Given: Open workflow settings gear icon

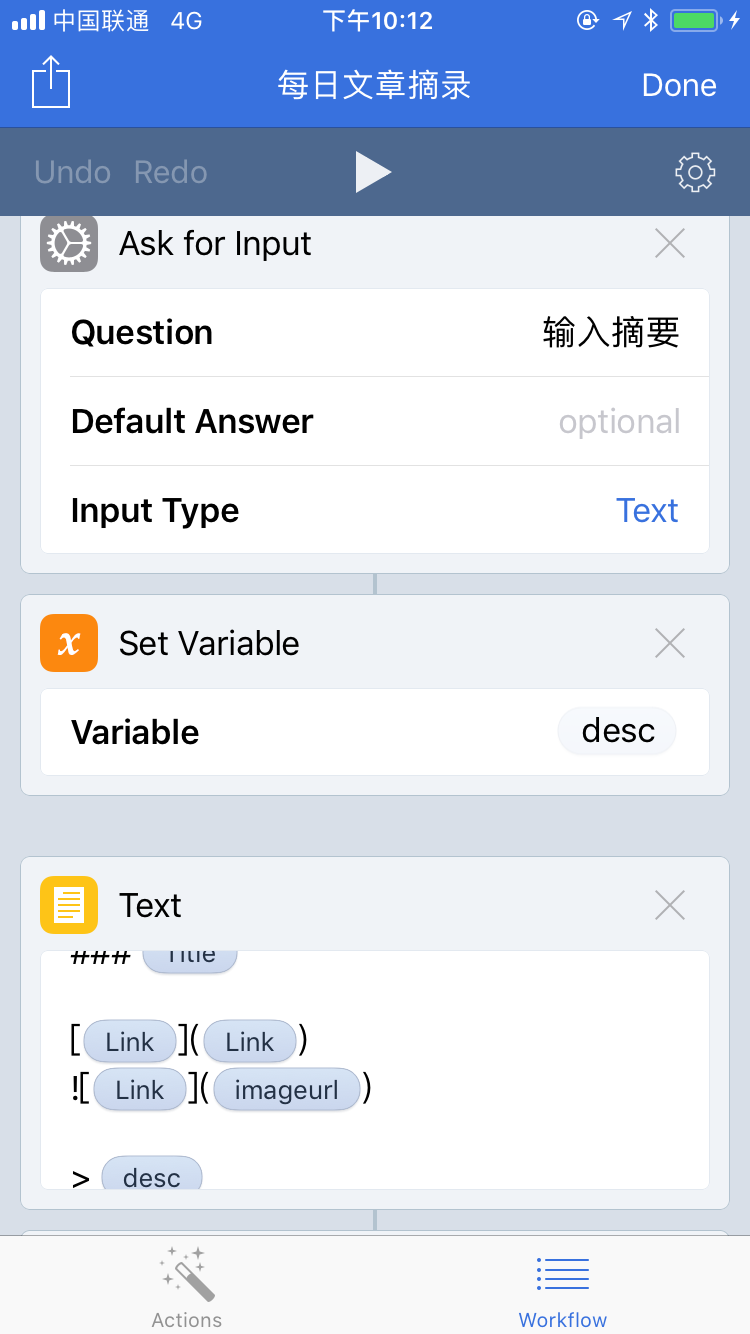Looking at the screenshot, I should click(x=695, y=172).
